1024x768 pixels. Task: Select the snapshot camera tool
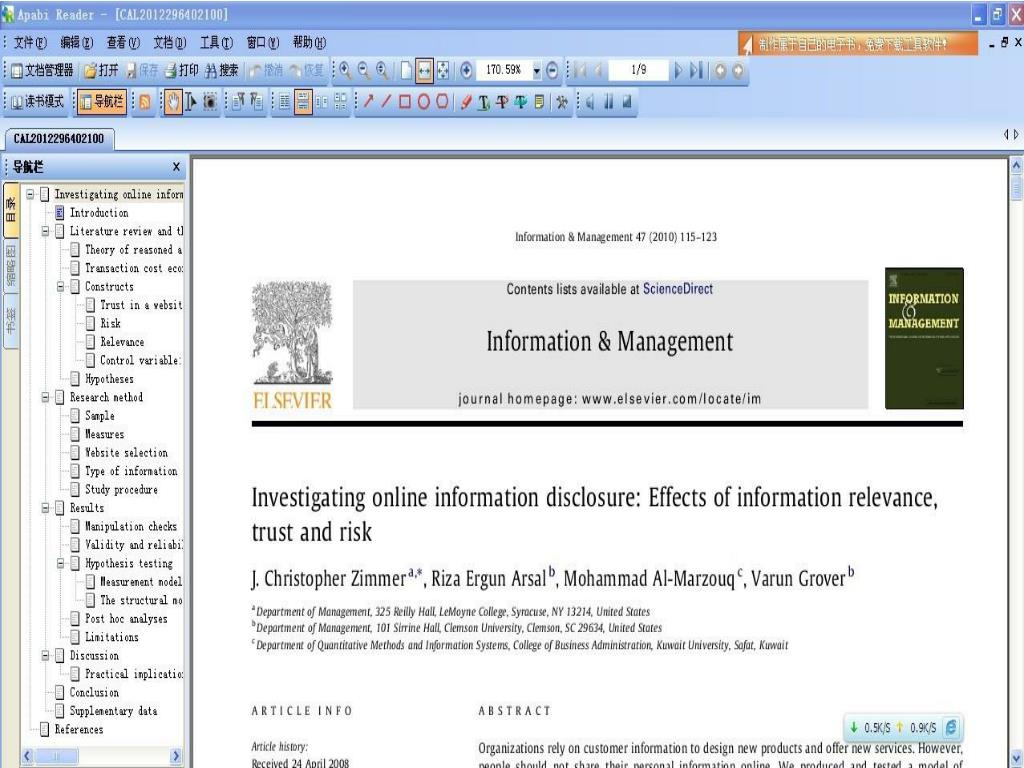pyautogui.click(x=210, y=102)
